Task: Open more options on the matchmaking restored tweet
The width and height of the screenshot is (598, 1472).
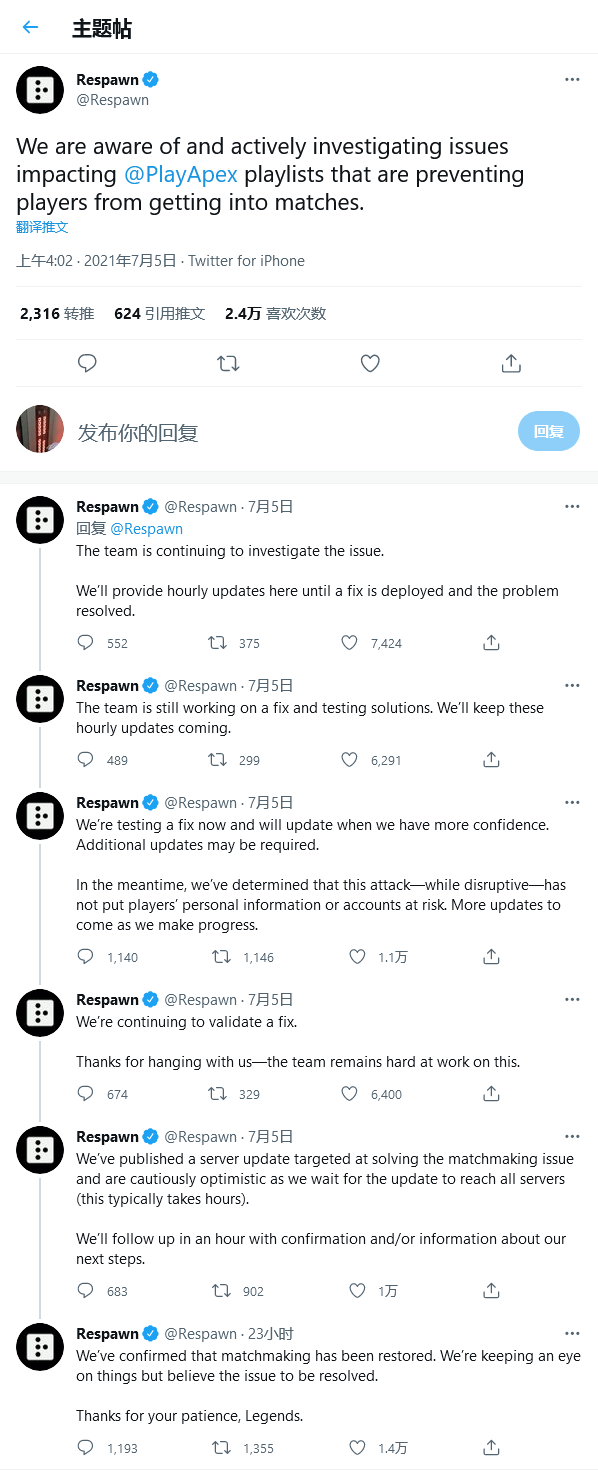Action: (x=572, y=1333)
